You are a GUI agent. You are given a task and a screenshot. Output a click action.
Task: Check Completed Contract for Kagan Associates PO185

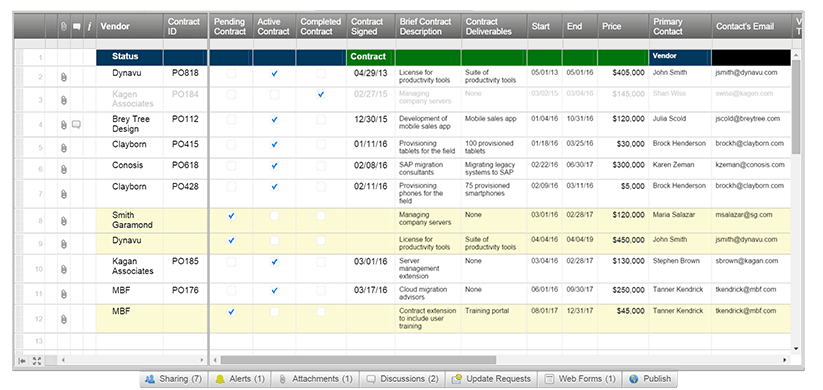321,261
